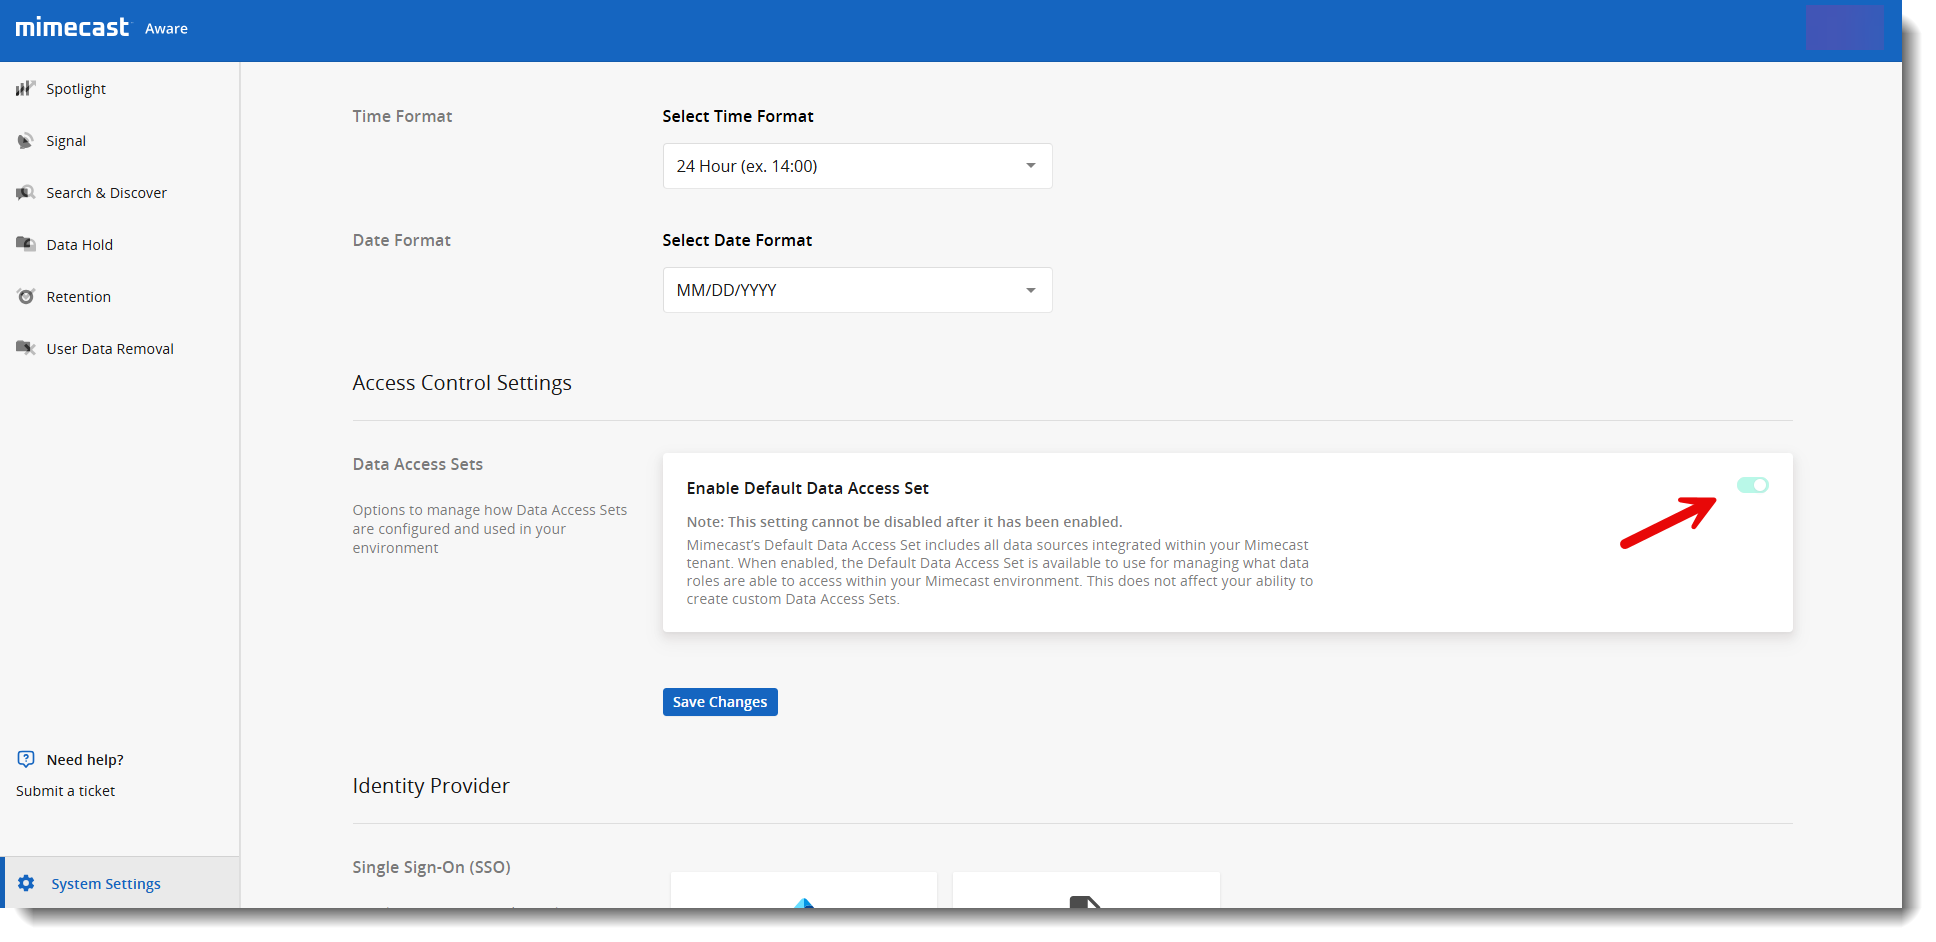1936x942 pixels.
Task: Click the Need help question mark icon
Action: click(25, 758)
